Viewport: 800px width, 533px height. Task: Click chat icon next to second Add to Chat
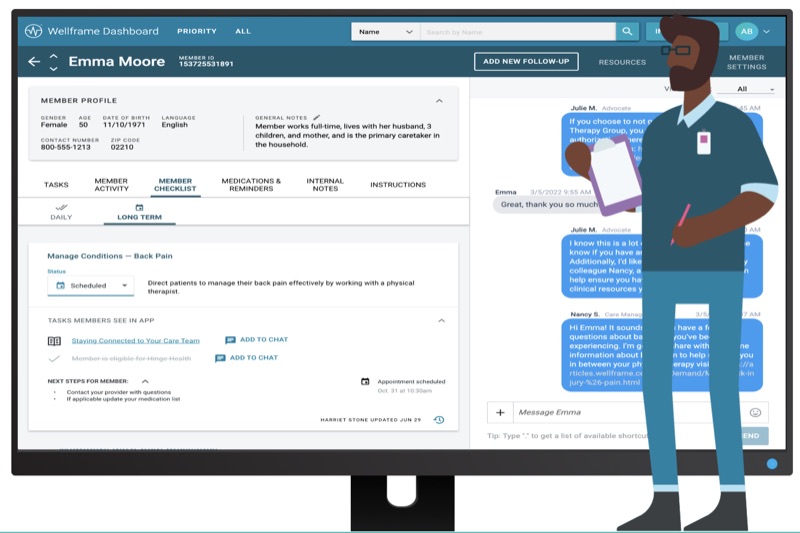(x=220, y=358)
